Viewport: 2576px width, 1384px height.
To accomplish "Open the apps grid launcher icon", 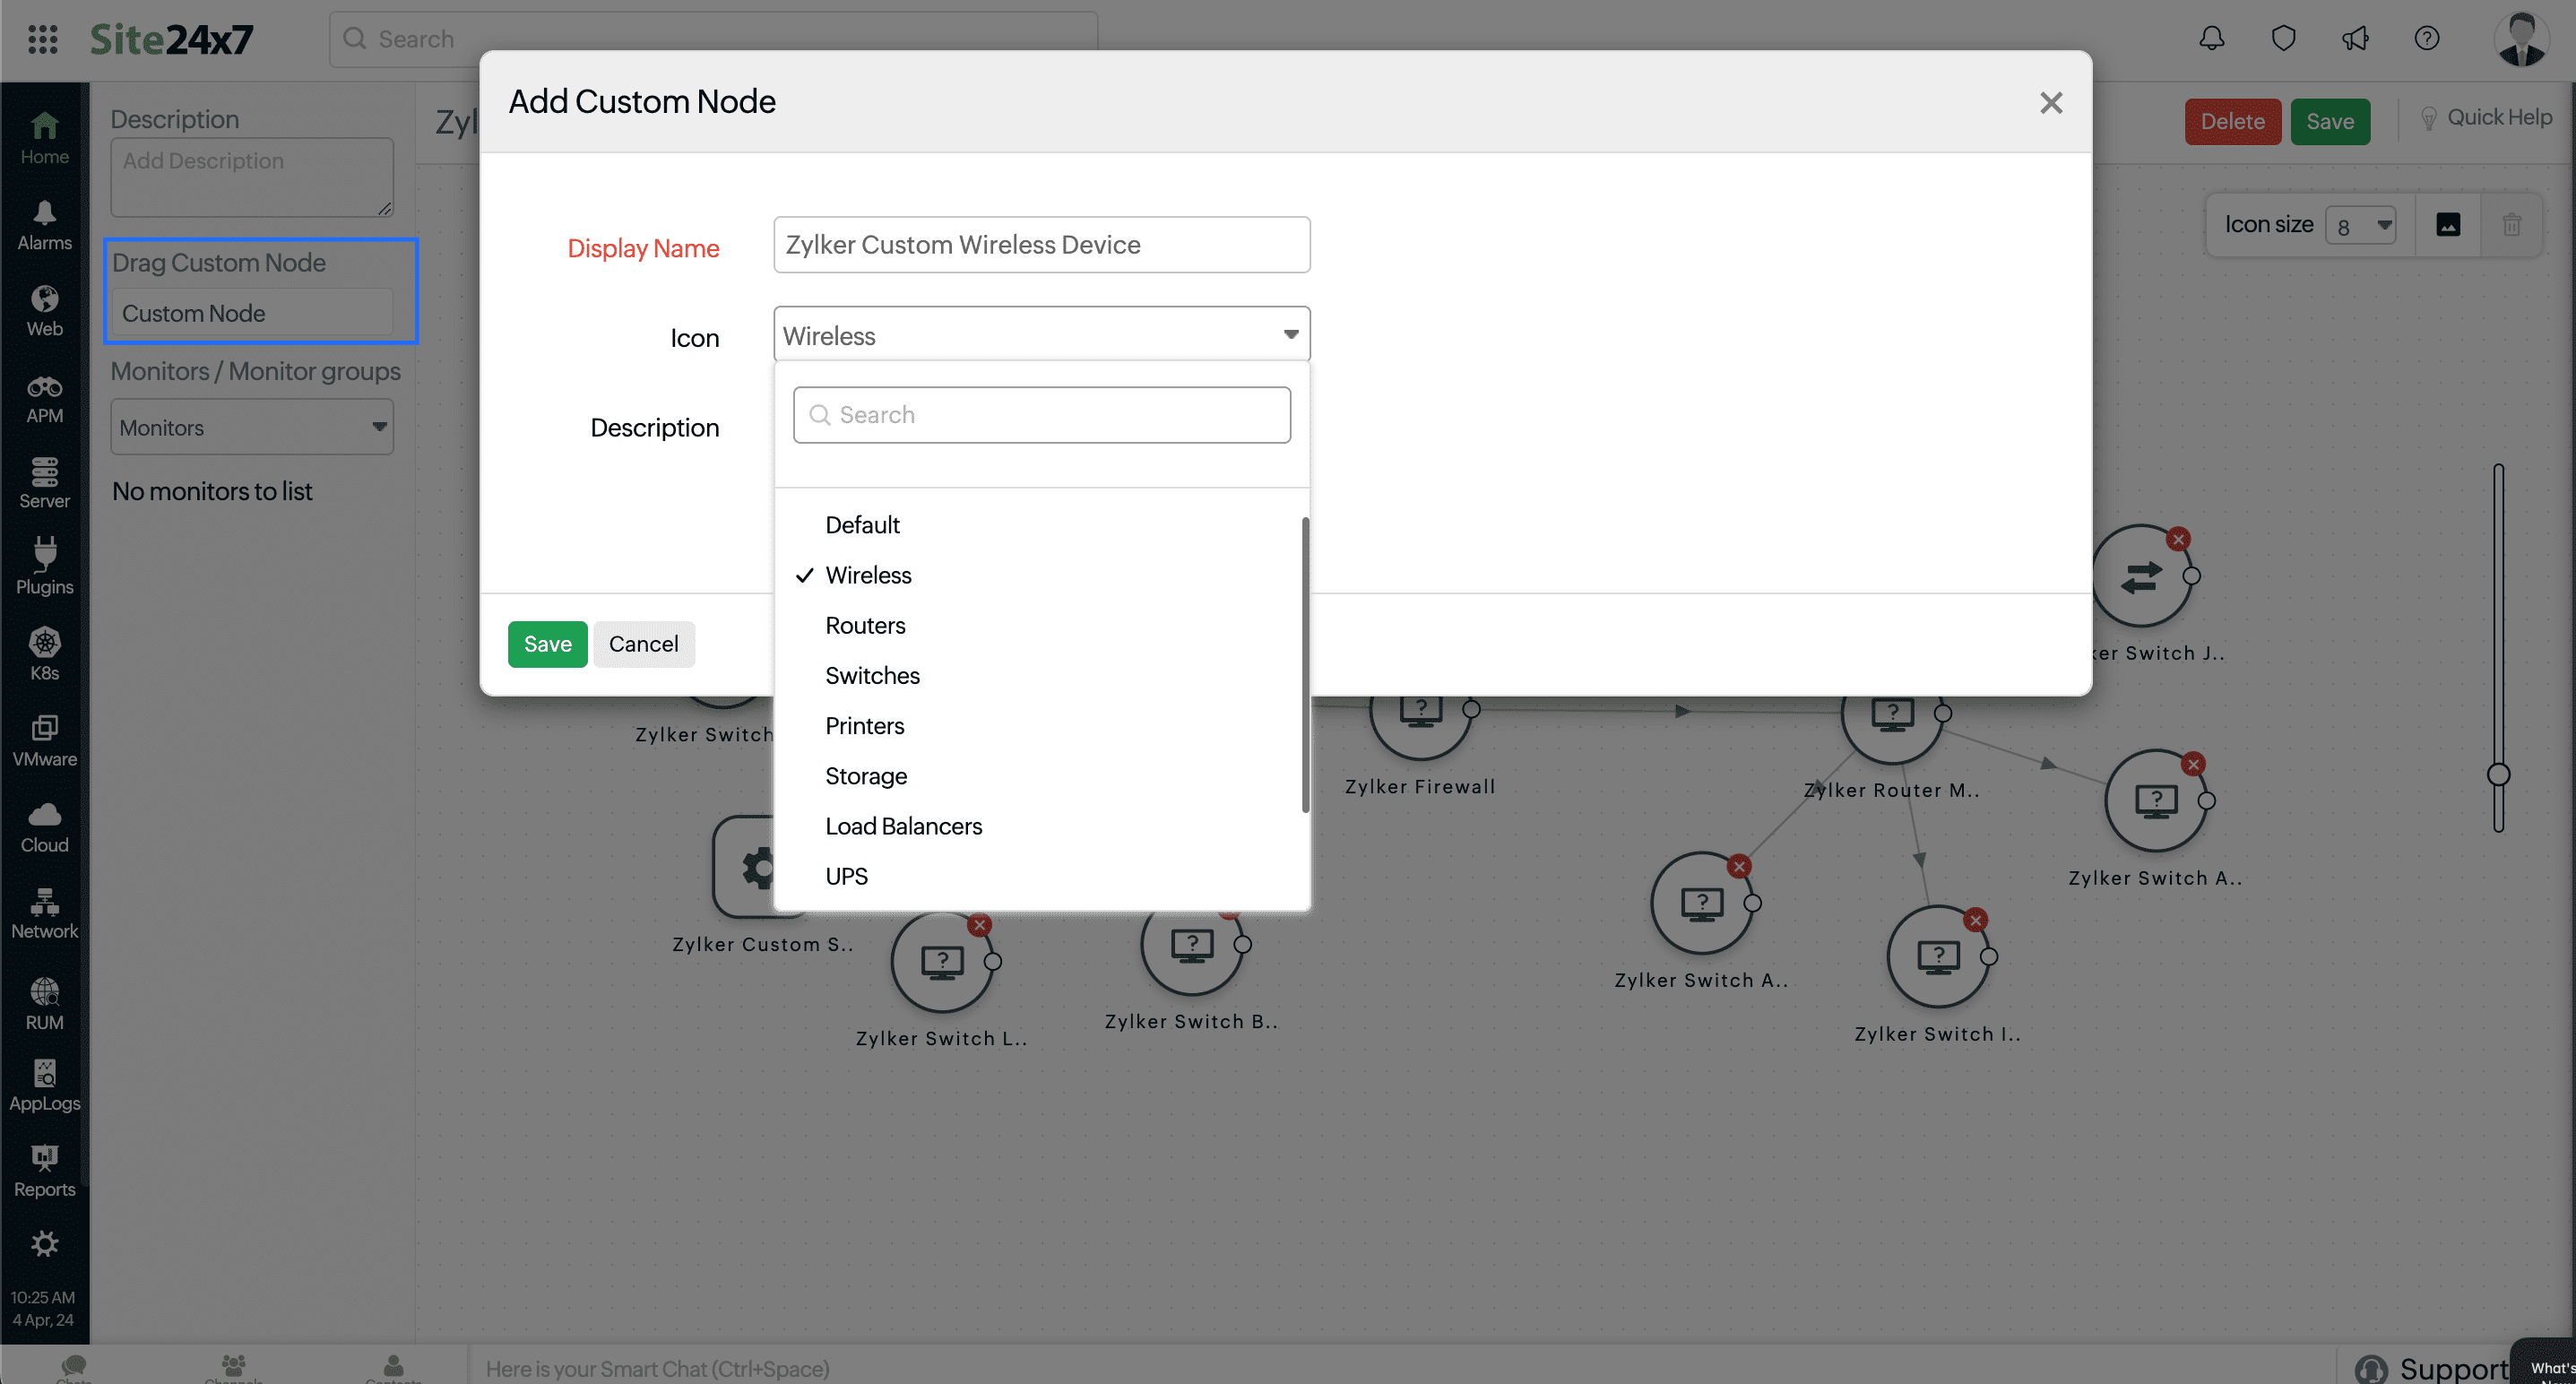I will coord(42,39).
